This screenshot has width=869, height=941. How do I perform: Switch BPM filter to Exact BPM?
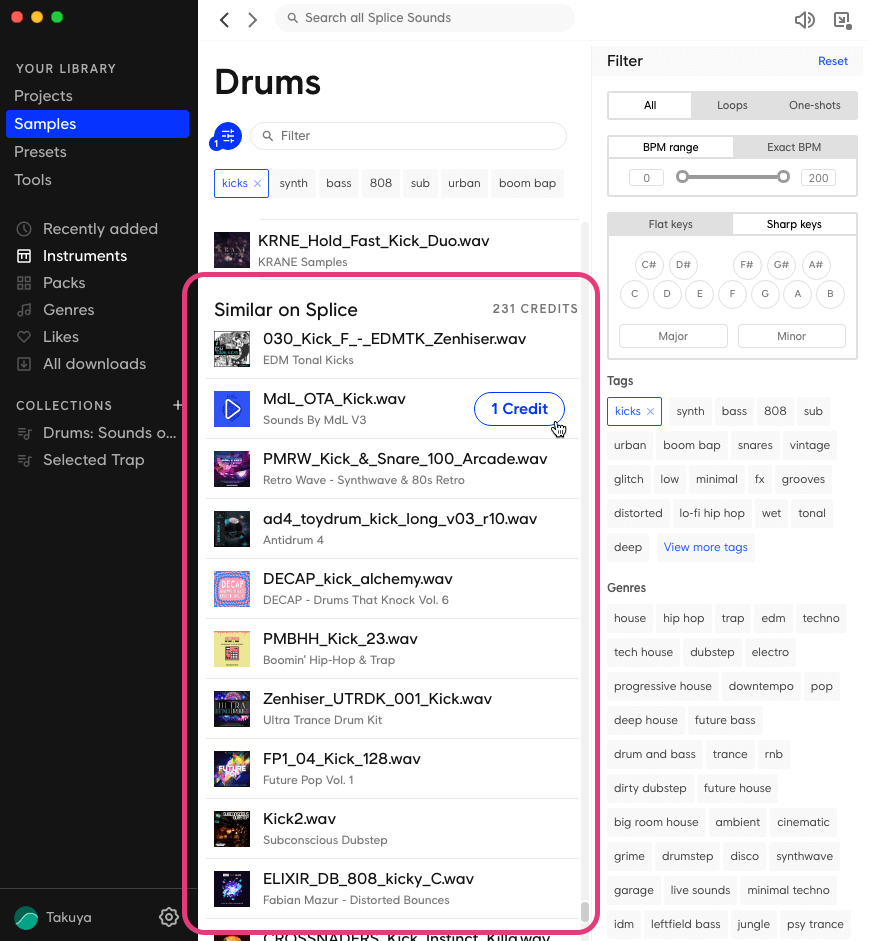[794, 146]
